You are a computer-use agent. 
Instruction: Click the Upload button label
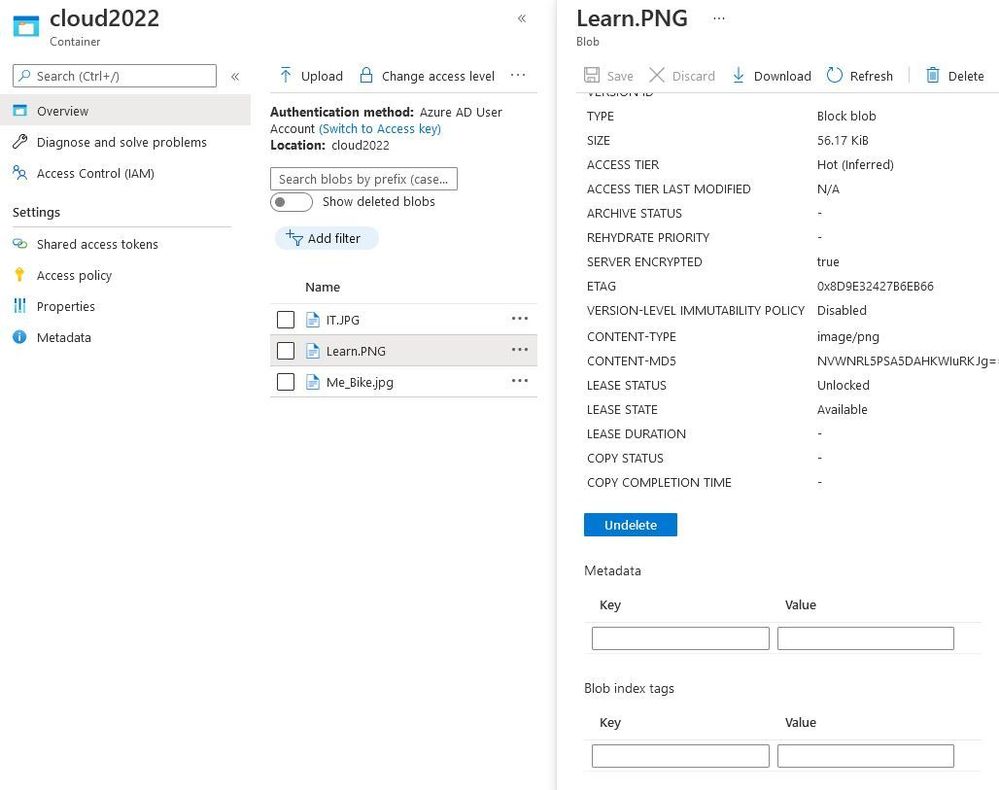pyautogui.click(x=322, y=76)
